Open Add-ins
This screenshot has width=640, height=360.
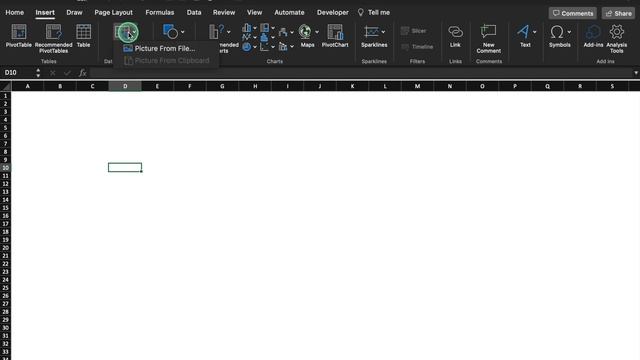pyautogui.click(x=593, y=36)
